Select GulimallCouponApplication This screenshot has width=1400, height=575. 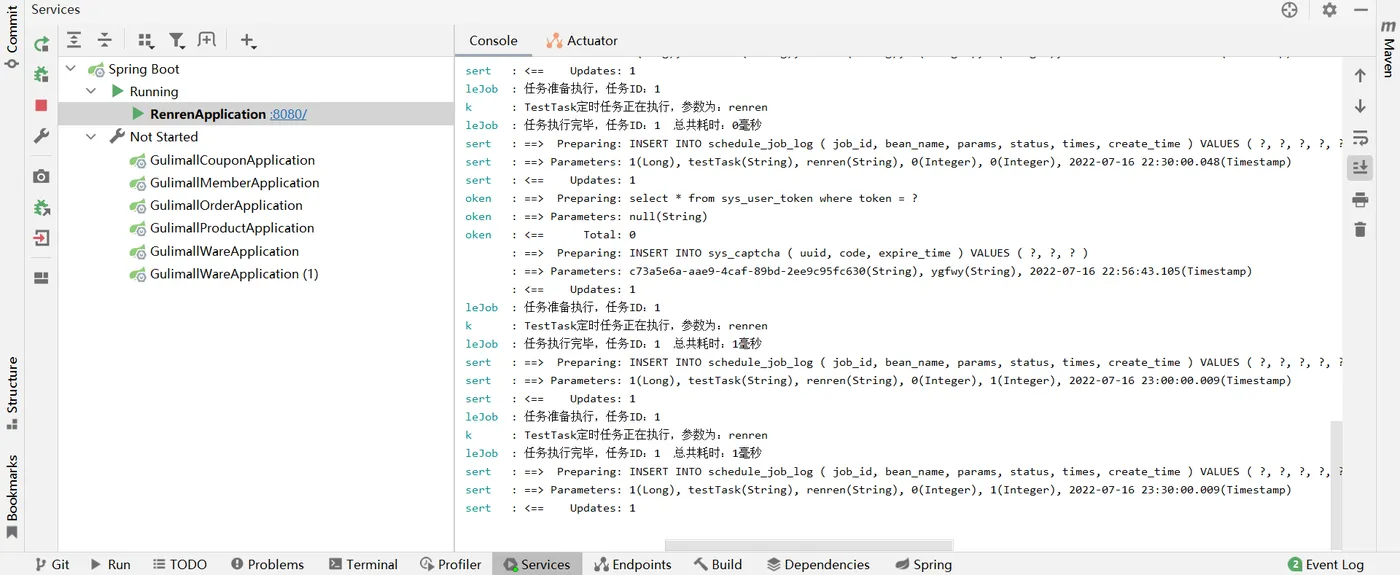tap(232, 160)
